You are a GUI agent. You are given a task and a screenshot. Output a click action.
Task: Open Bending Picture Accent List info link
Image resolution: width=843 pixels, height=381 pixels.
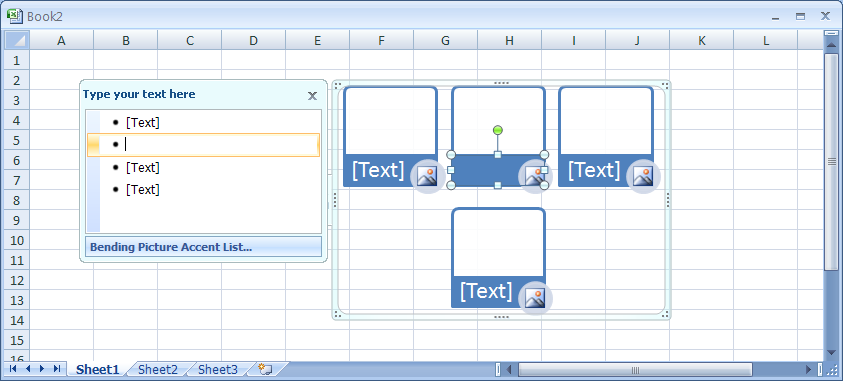203,247
